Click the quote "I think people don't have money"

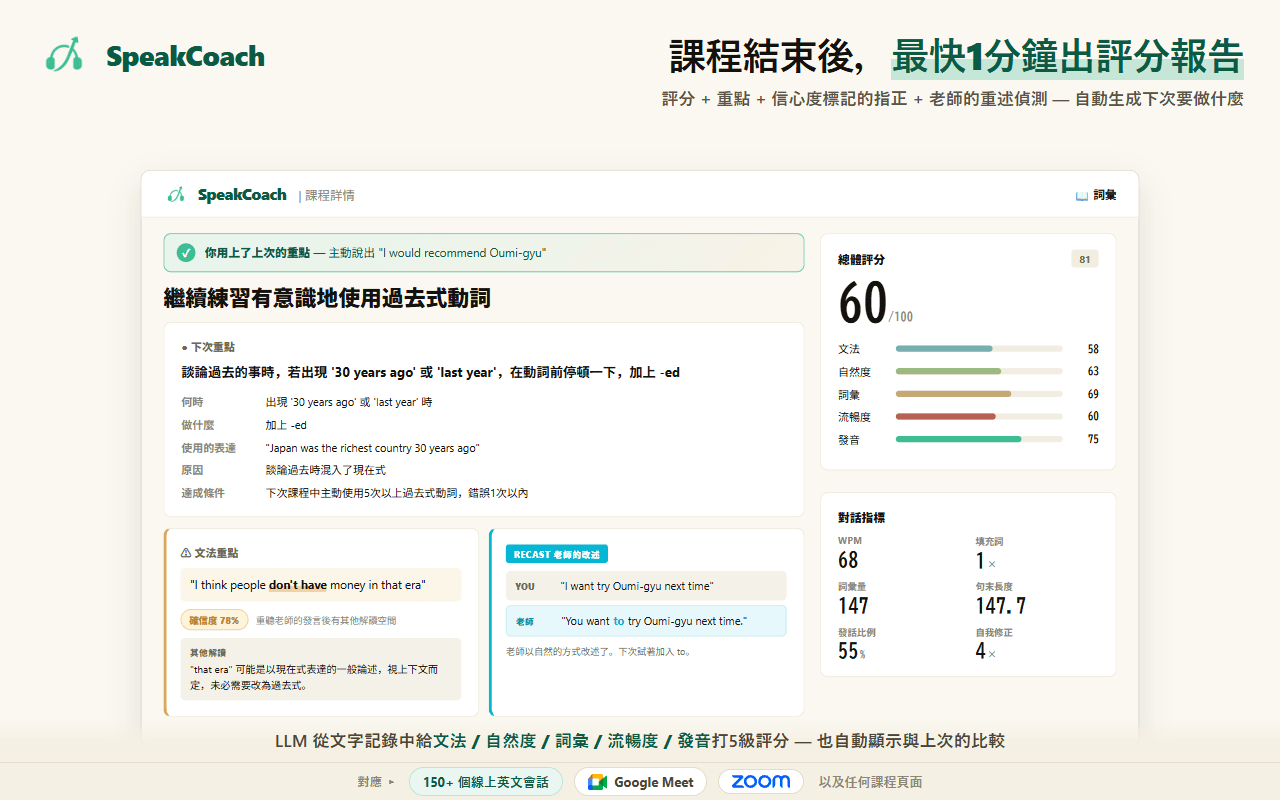[308, 585]
